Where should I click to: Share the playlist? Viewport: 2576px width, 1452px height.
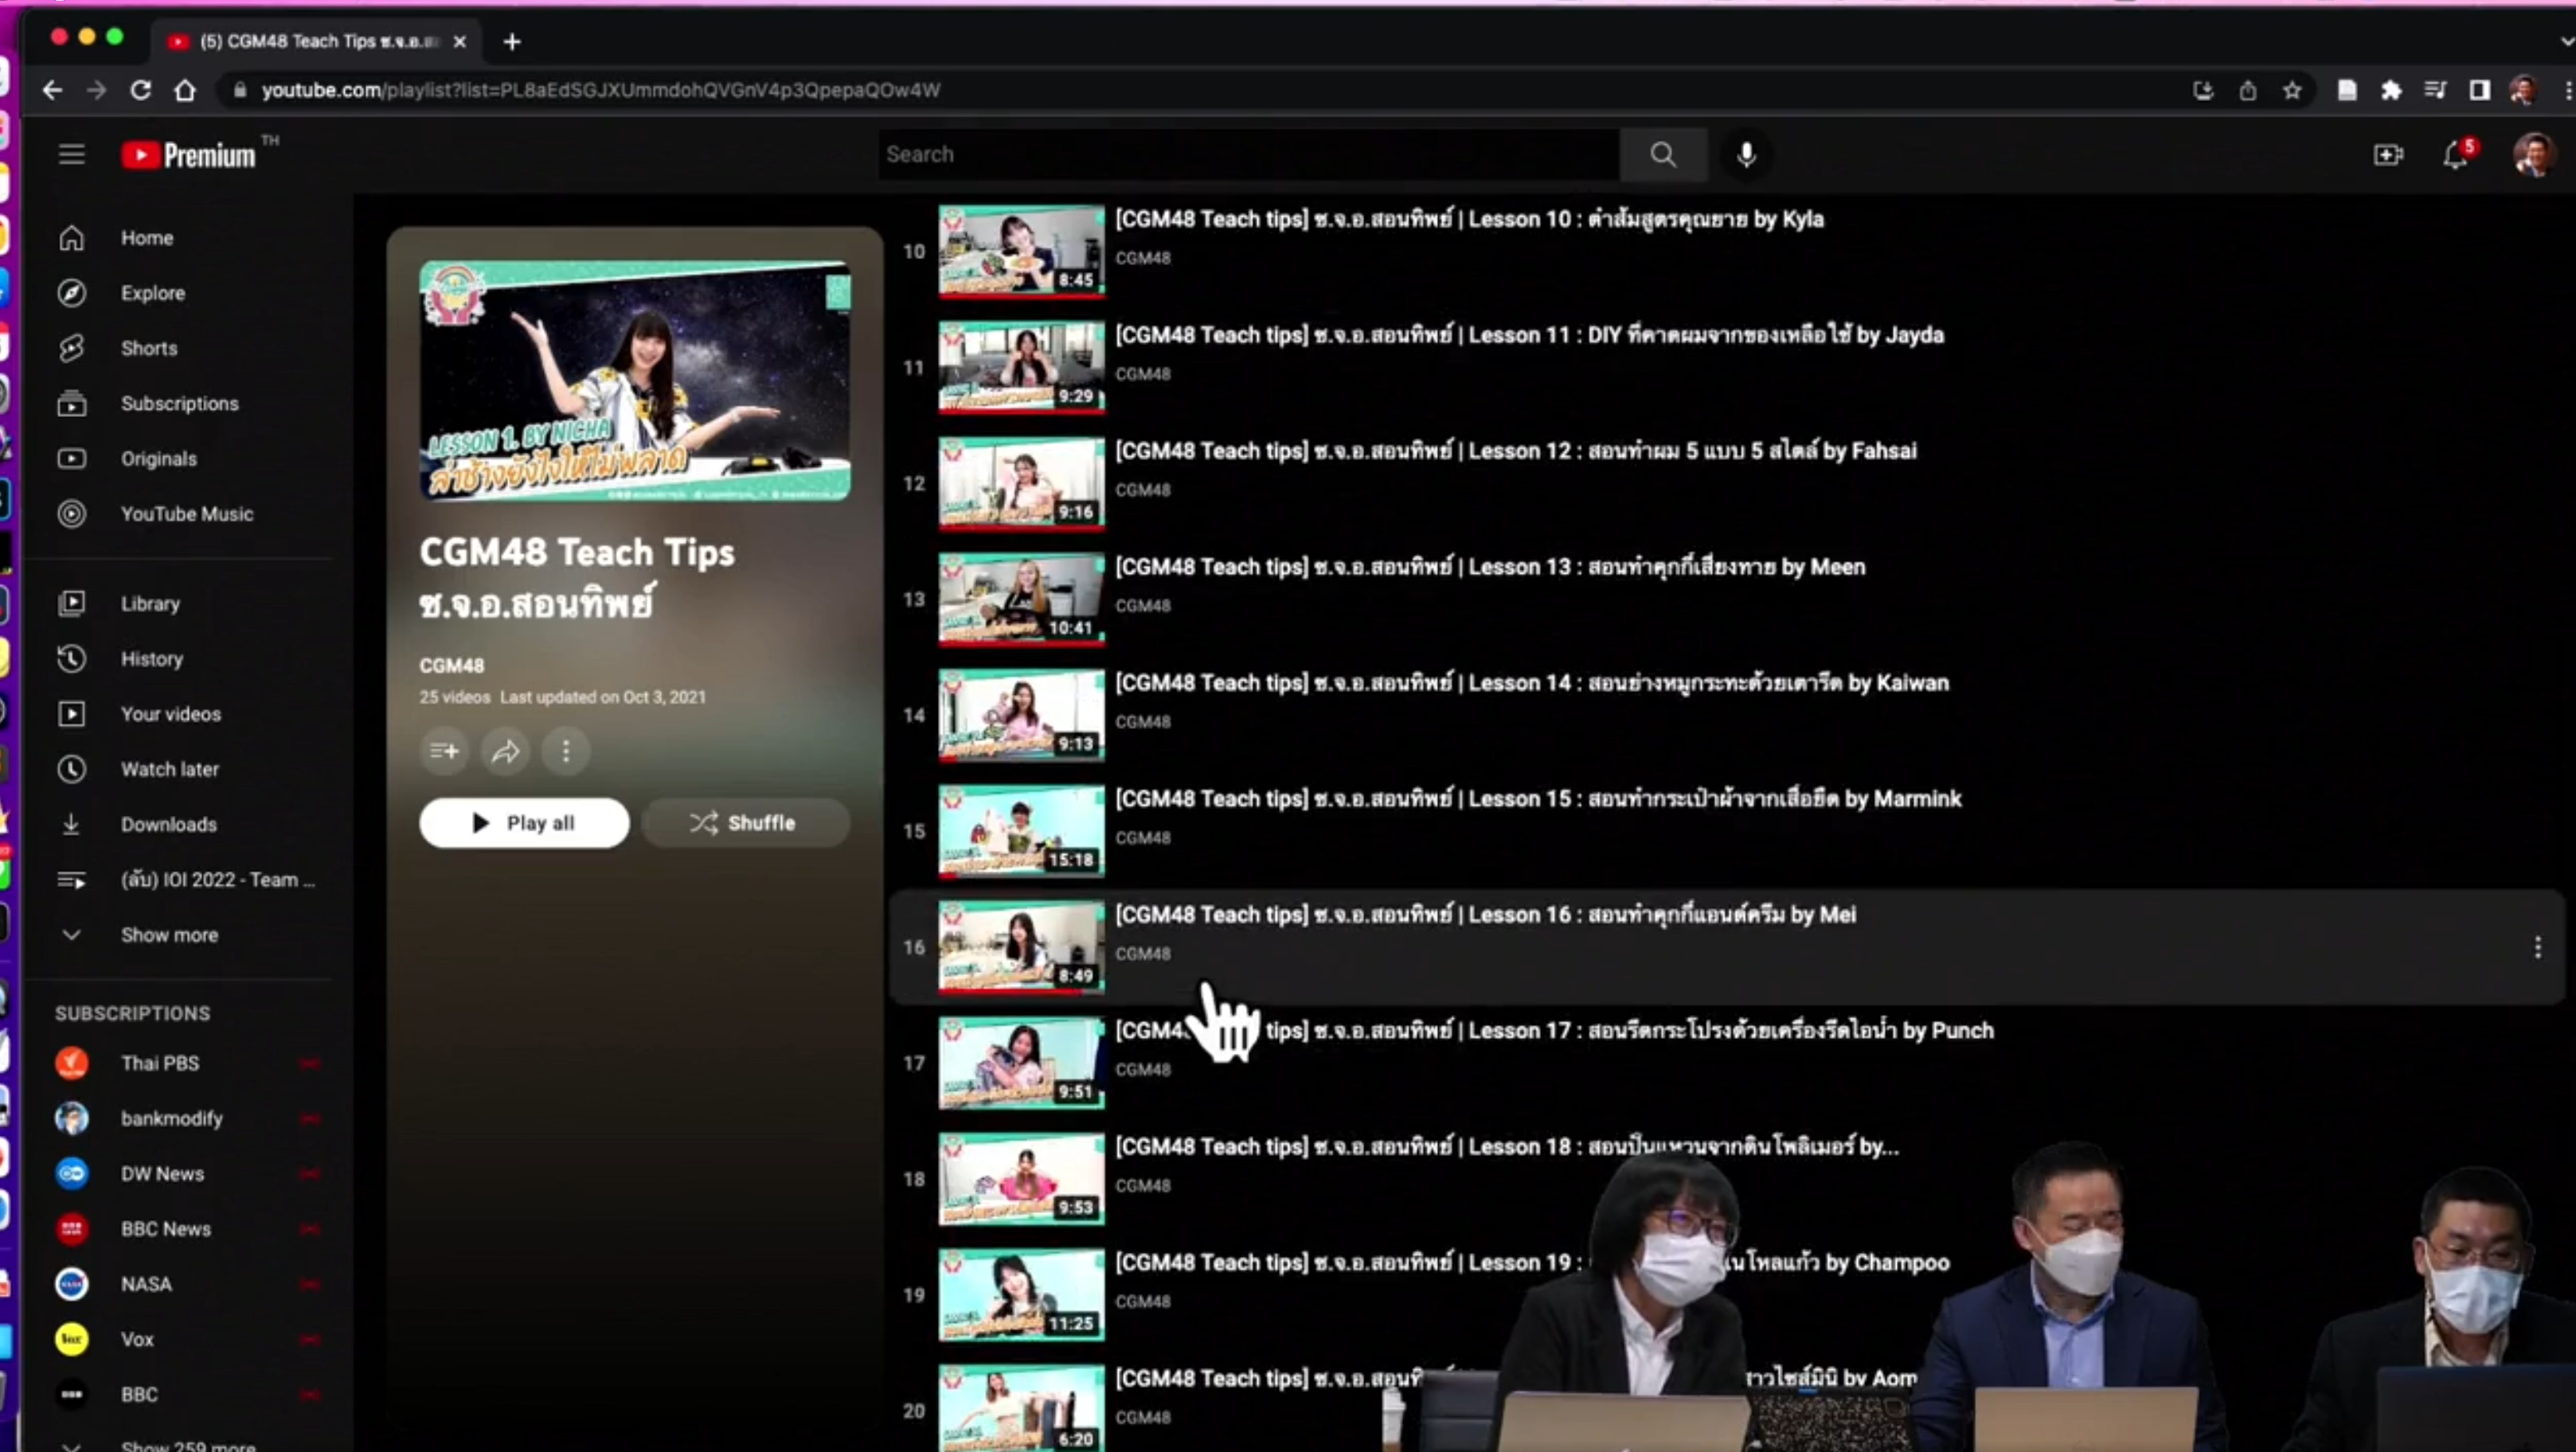(x=505, y=751)
